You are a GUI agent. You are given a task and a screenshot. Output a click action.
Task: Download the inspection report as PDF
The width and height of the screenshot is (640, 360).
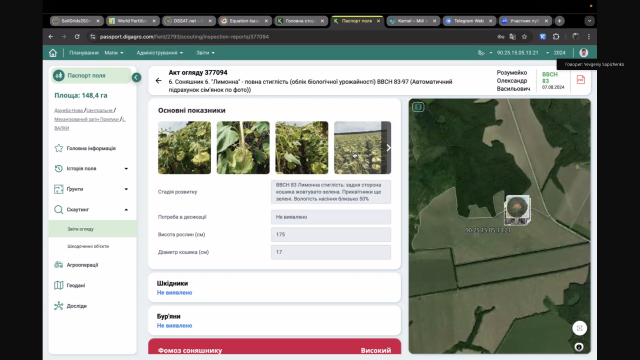(580, 80)
